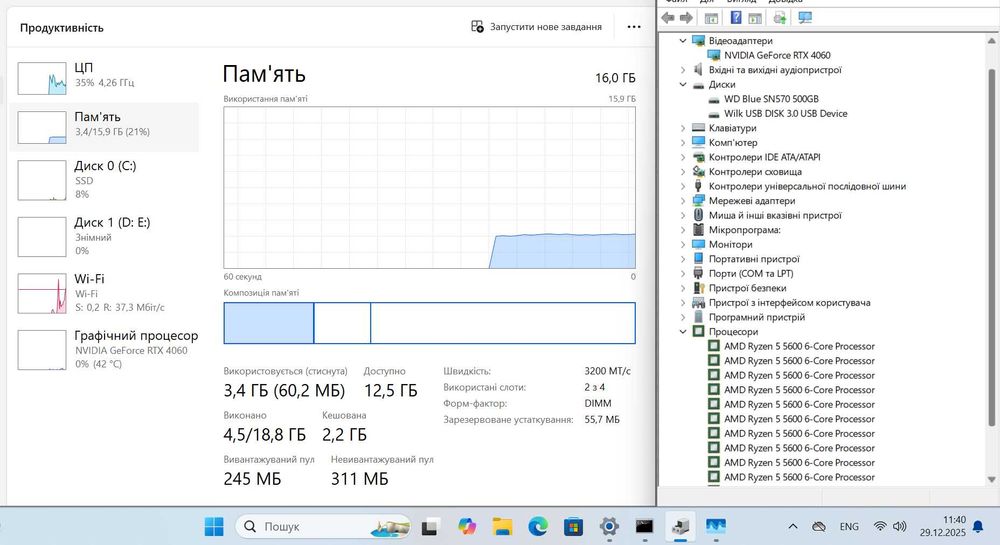Select Контролери універсальної послідовної шини item
The width and height of the screenshot is (1000, 545).
(807, 186)
